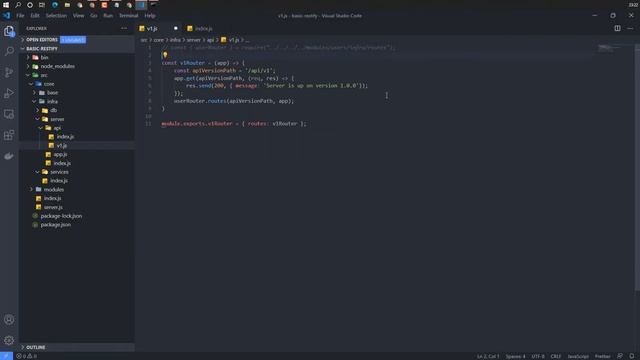This screenshot has height=360, width=640.
Task: Open editor More Actions ellipsis
Action: tap(630, 28)
